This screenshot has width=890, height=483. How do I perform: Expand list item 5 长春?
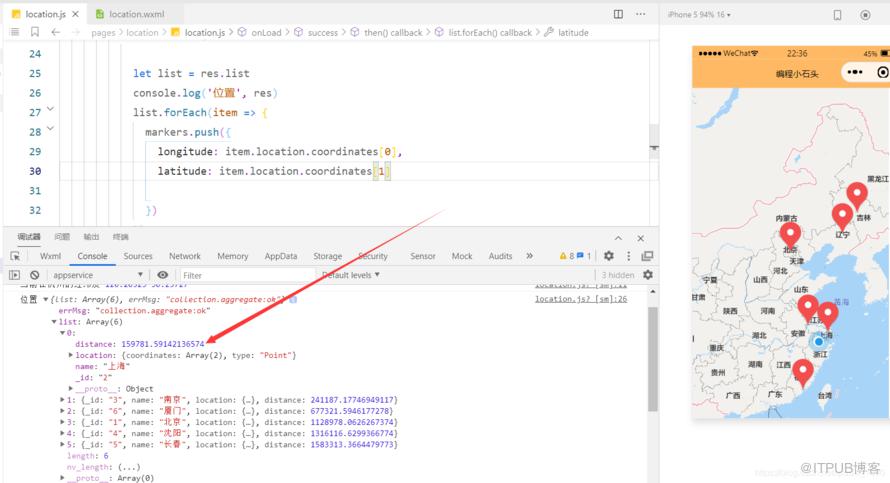click(x=62, y=444)
